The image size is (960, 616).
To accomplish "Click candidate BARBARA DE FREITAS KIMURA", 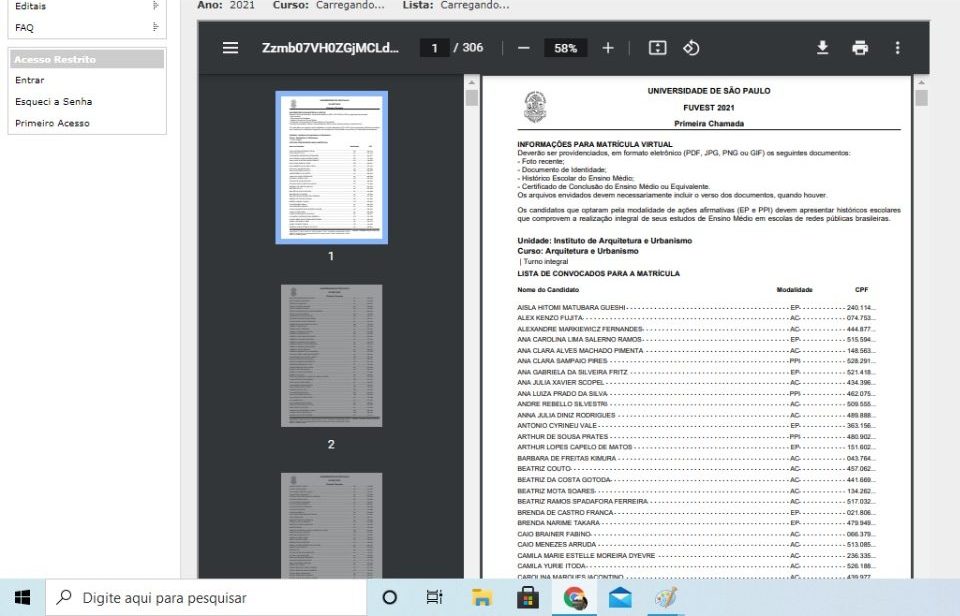I will point(566,458).
